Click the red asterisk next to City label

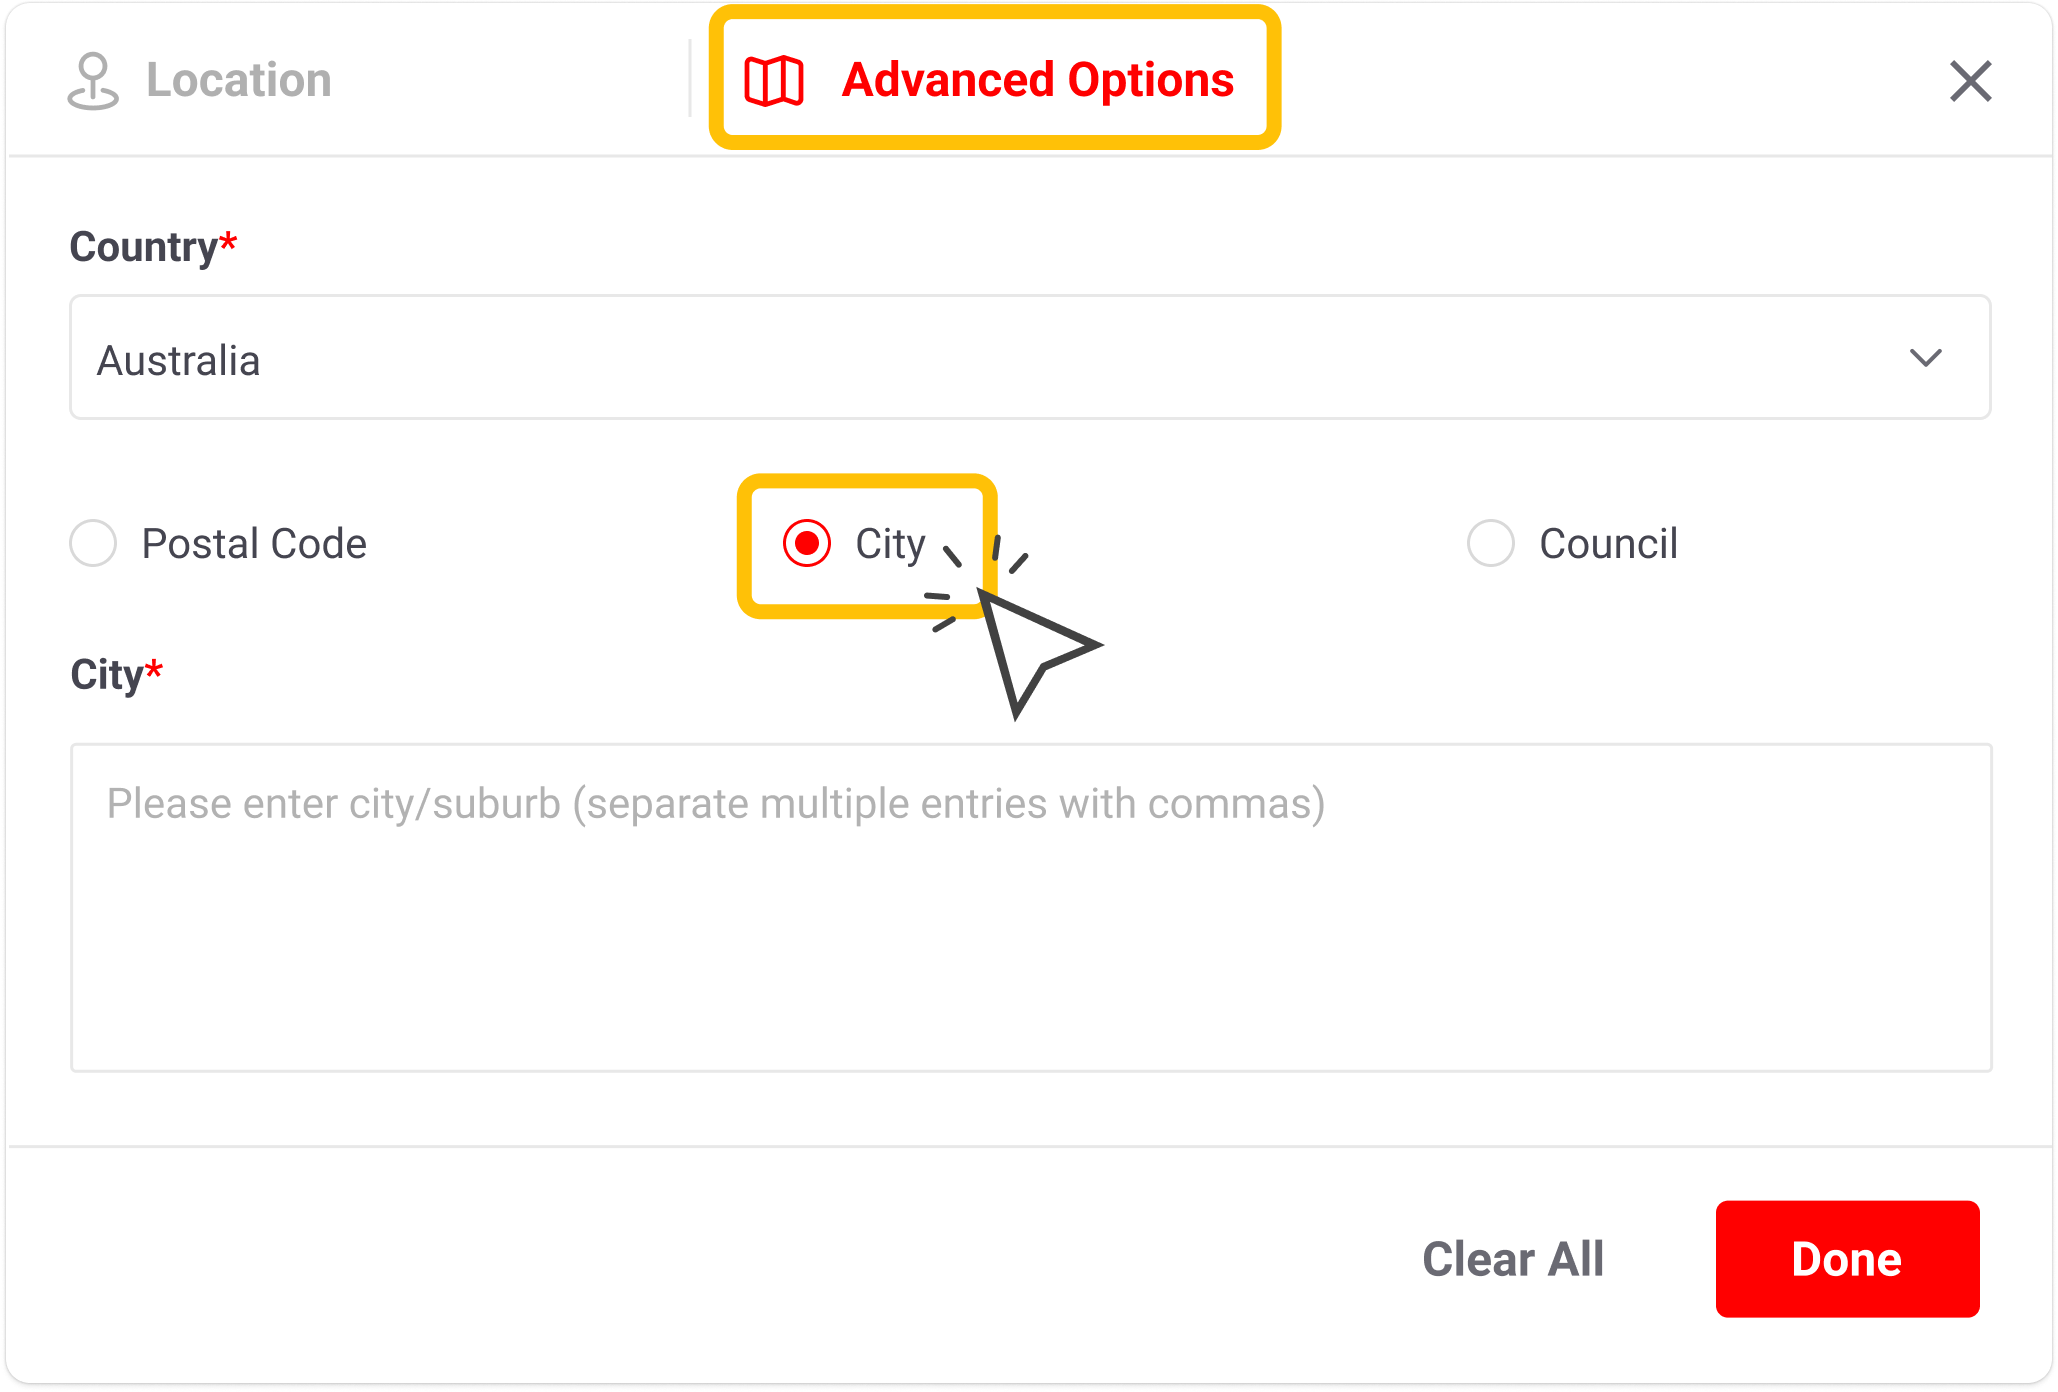point(153,670)
